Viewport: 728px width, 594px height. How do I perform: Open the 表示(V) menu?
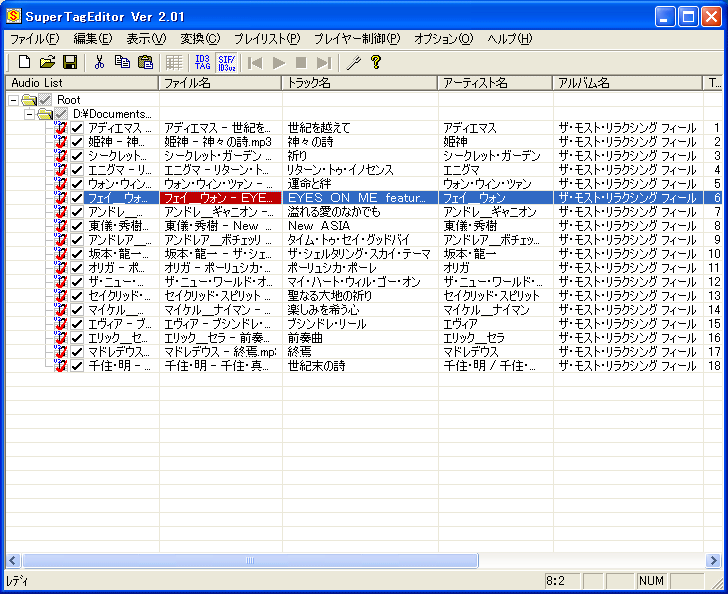[146, 39]
